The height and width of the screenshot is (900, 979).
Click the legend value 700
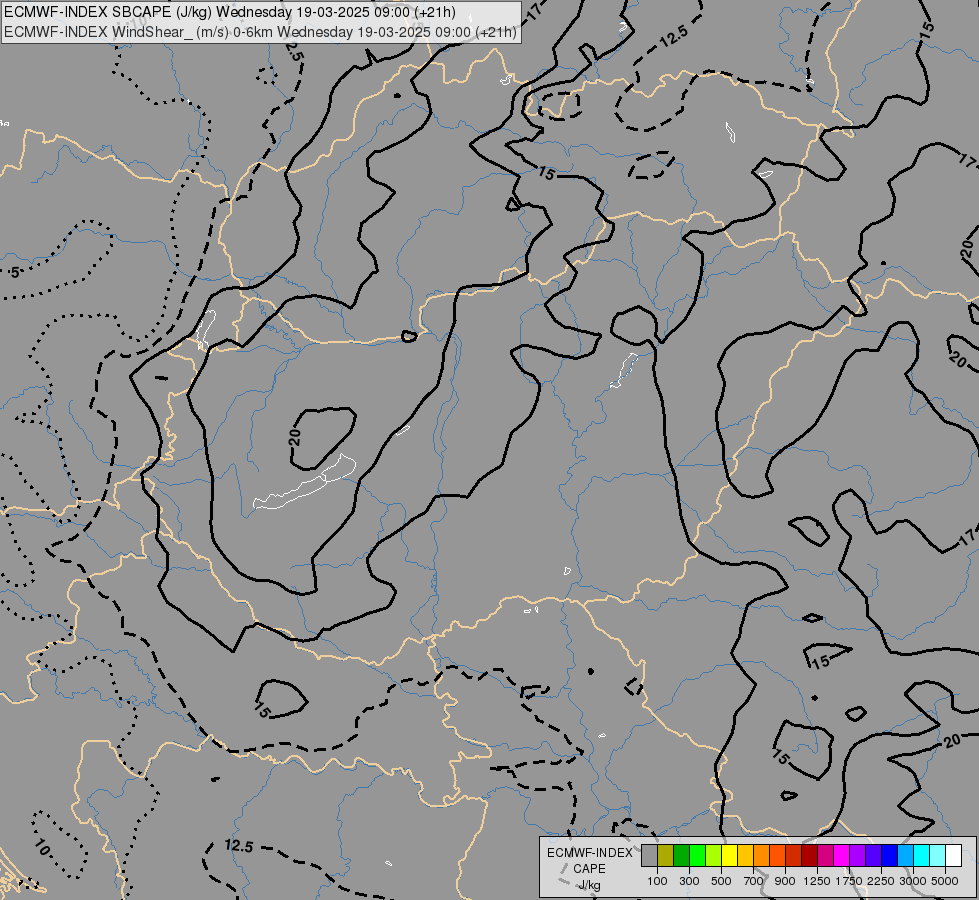pos(754,881)
